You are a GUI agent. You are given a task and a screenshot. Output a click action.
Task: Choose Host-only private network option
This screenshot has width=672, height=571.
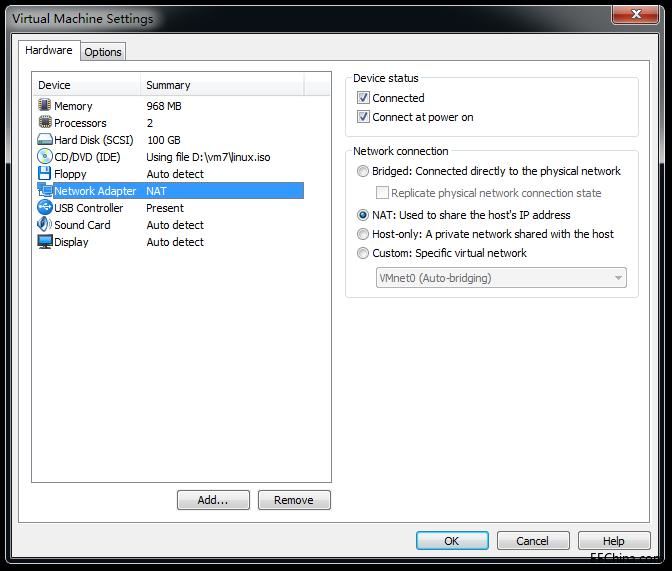363,234
